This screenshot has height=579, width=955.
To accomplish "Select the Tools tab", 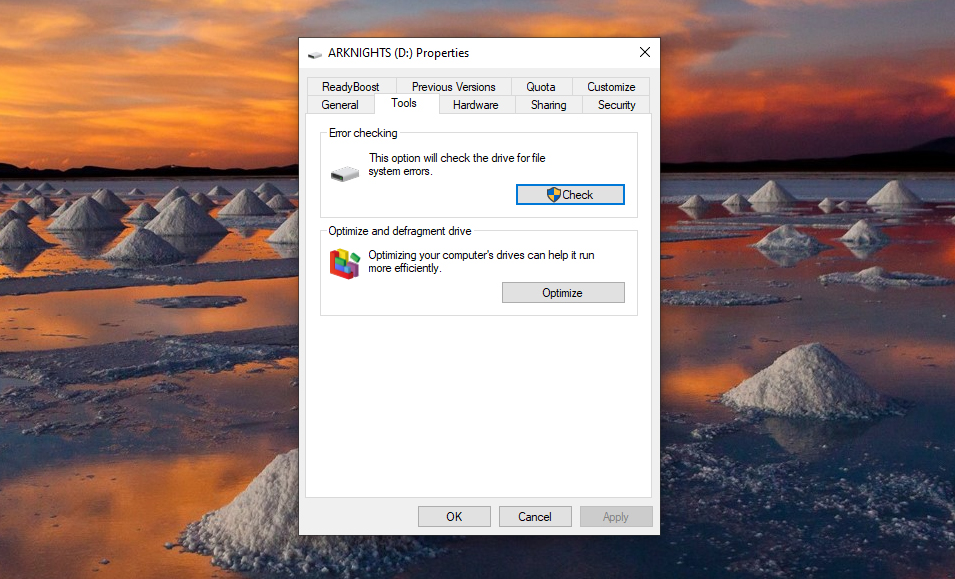I will (x=404, y=102).
